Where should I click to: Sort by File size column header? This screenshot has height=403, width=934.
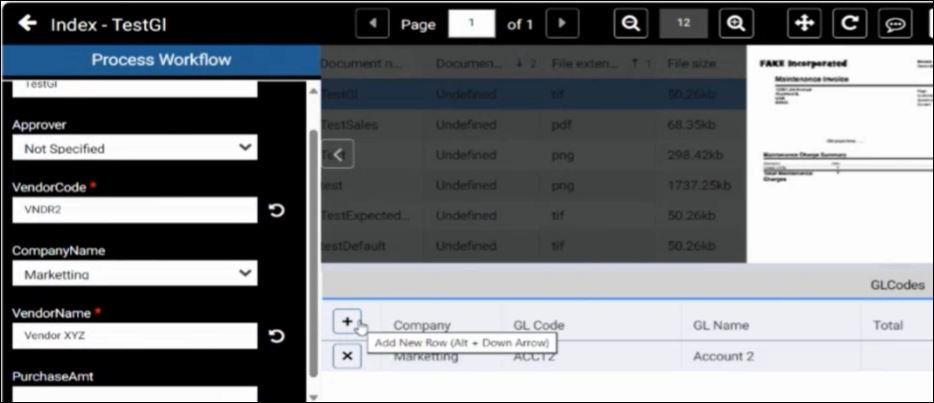(x=691, y=63)
